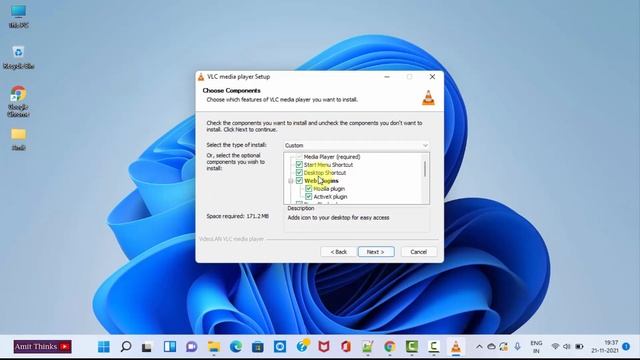Open the McAfee shield taskbar icon
640x360 pixels.
pyautogui.click(x=324, y=347)
